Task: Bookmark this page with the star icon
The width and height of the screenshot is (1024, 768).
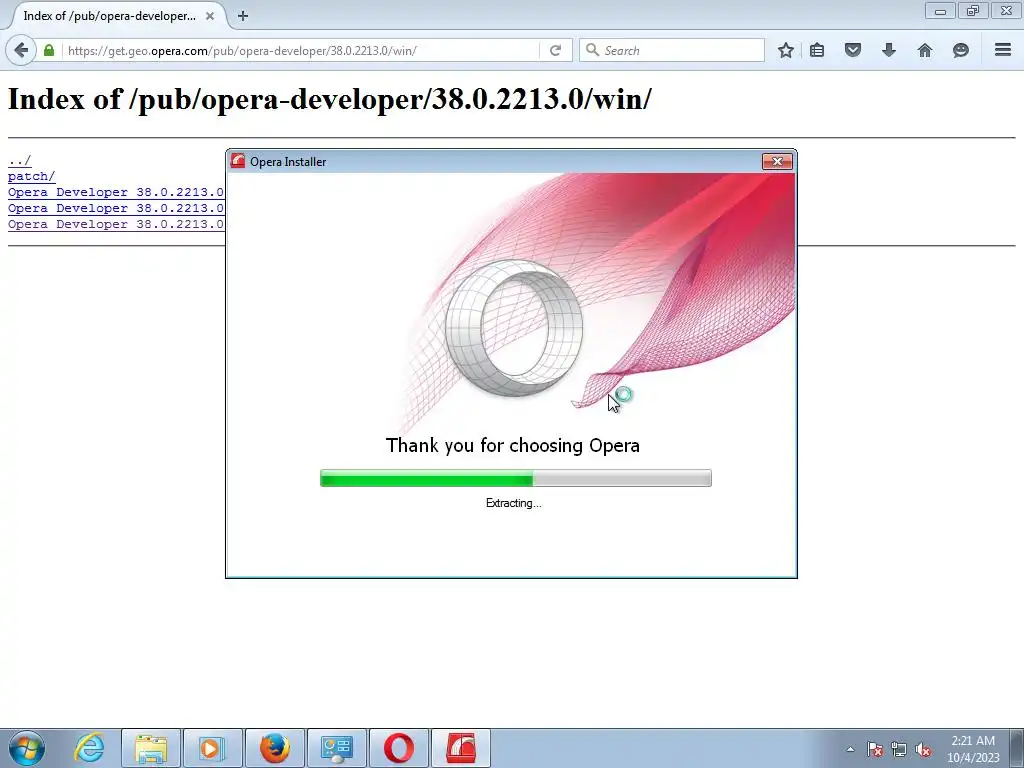Action: pos(786,50)
